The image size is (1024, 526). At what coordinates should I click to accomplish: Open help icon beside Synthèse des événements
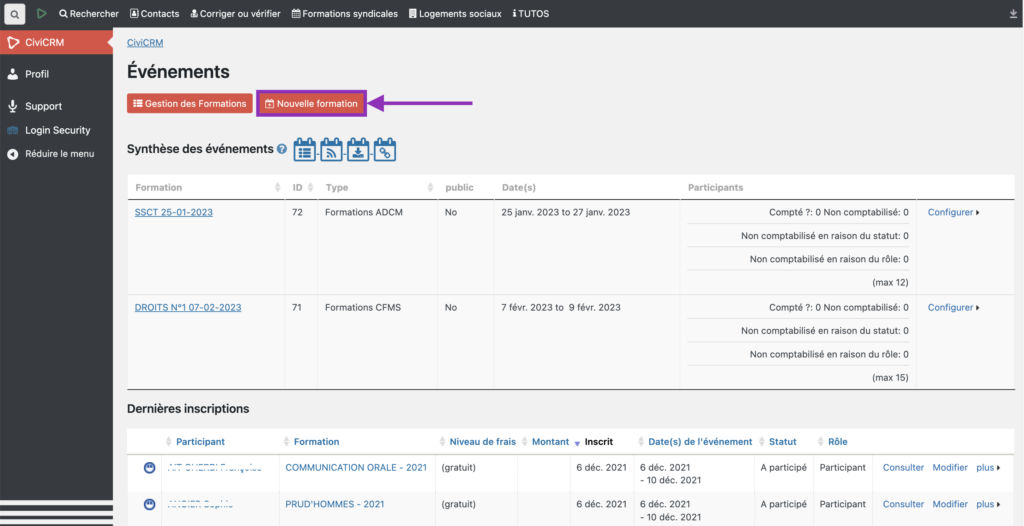point(282,150)
